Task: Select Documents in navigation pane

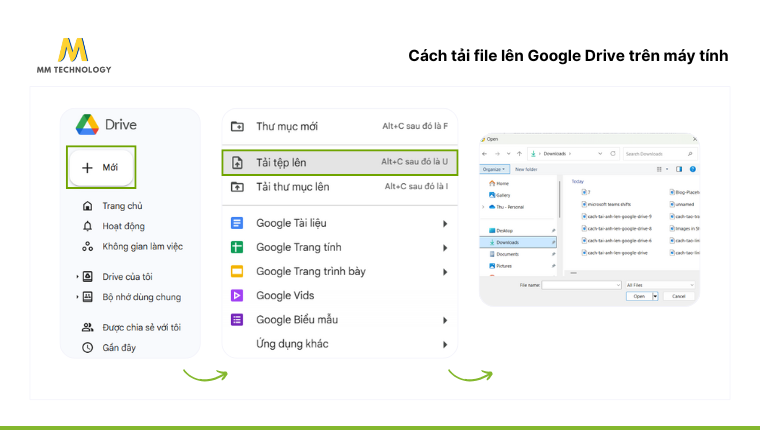Action: (x=518, y=254)
